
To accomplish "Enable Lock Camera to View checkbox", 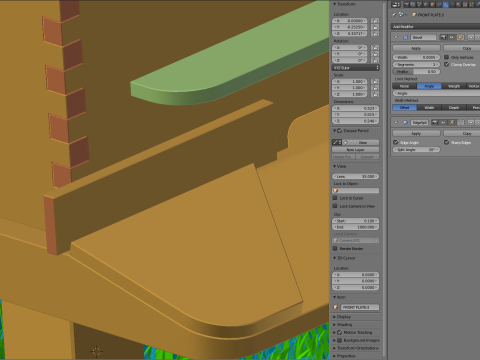I will coord(335,206).
